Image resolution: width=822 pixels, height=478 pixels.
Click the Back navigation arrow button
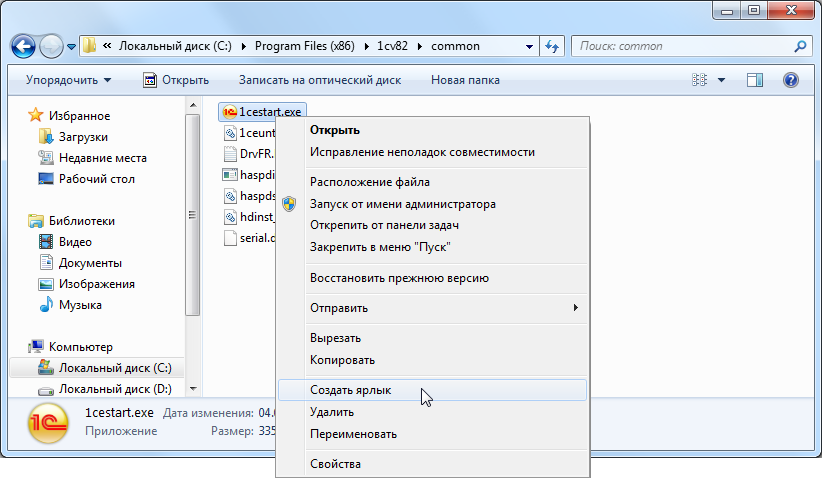click(x=24, y=46)
